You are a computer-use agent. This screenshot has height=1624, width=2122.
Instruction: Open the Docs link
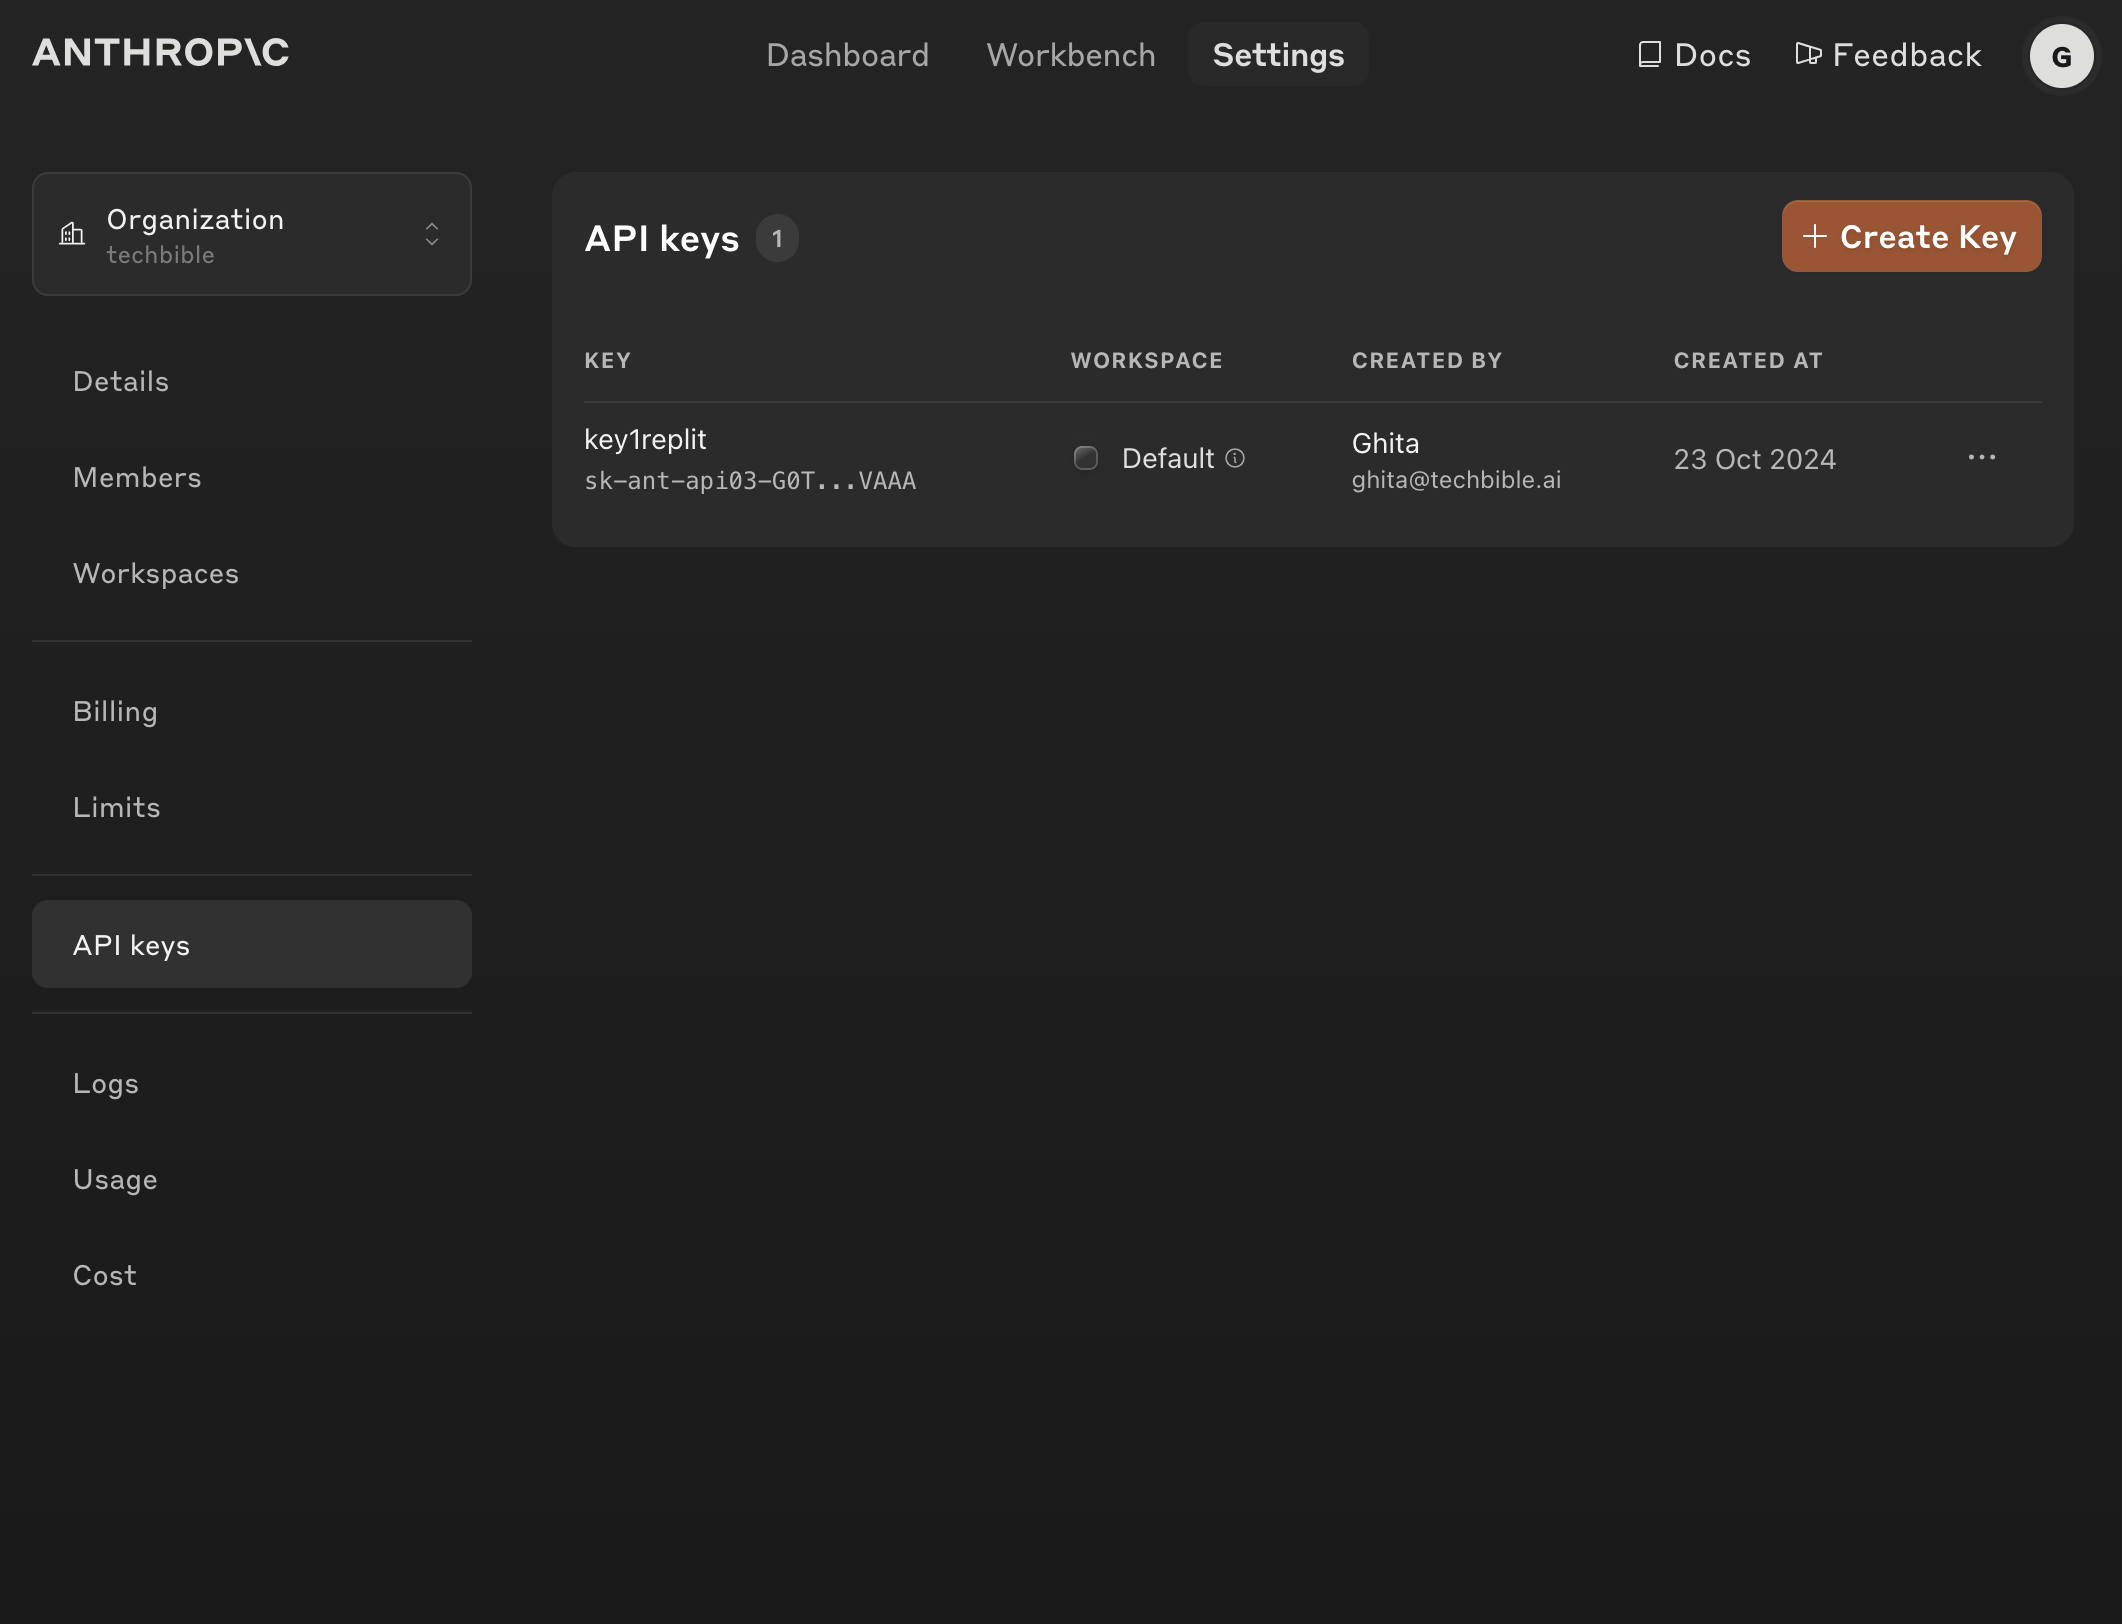pyautogui.click(x=1694, y=54)
